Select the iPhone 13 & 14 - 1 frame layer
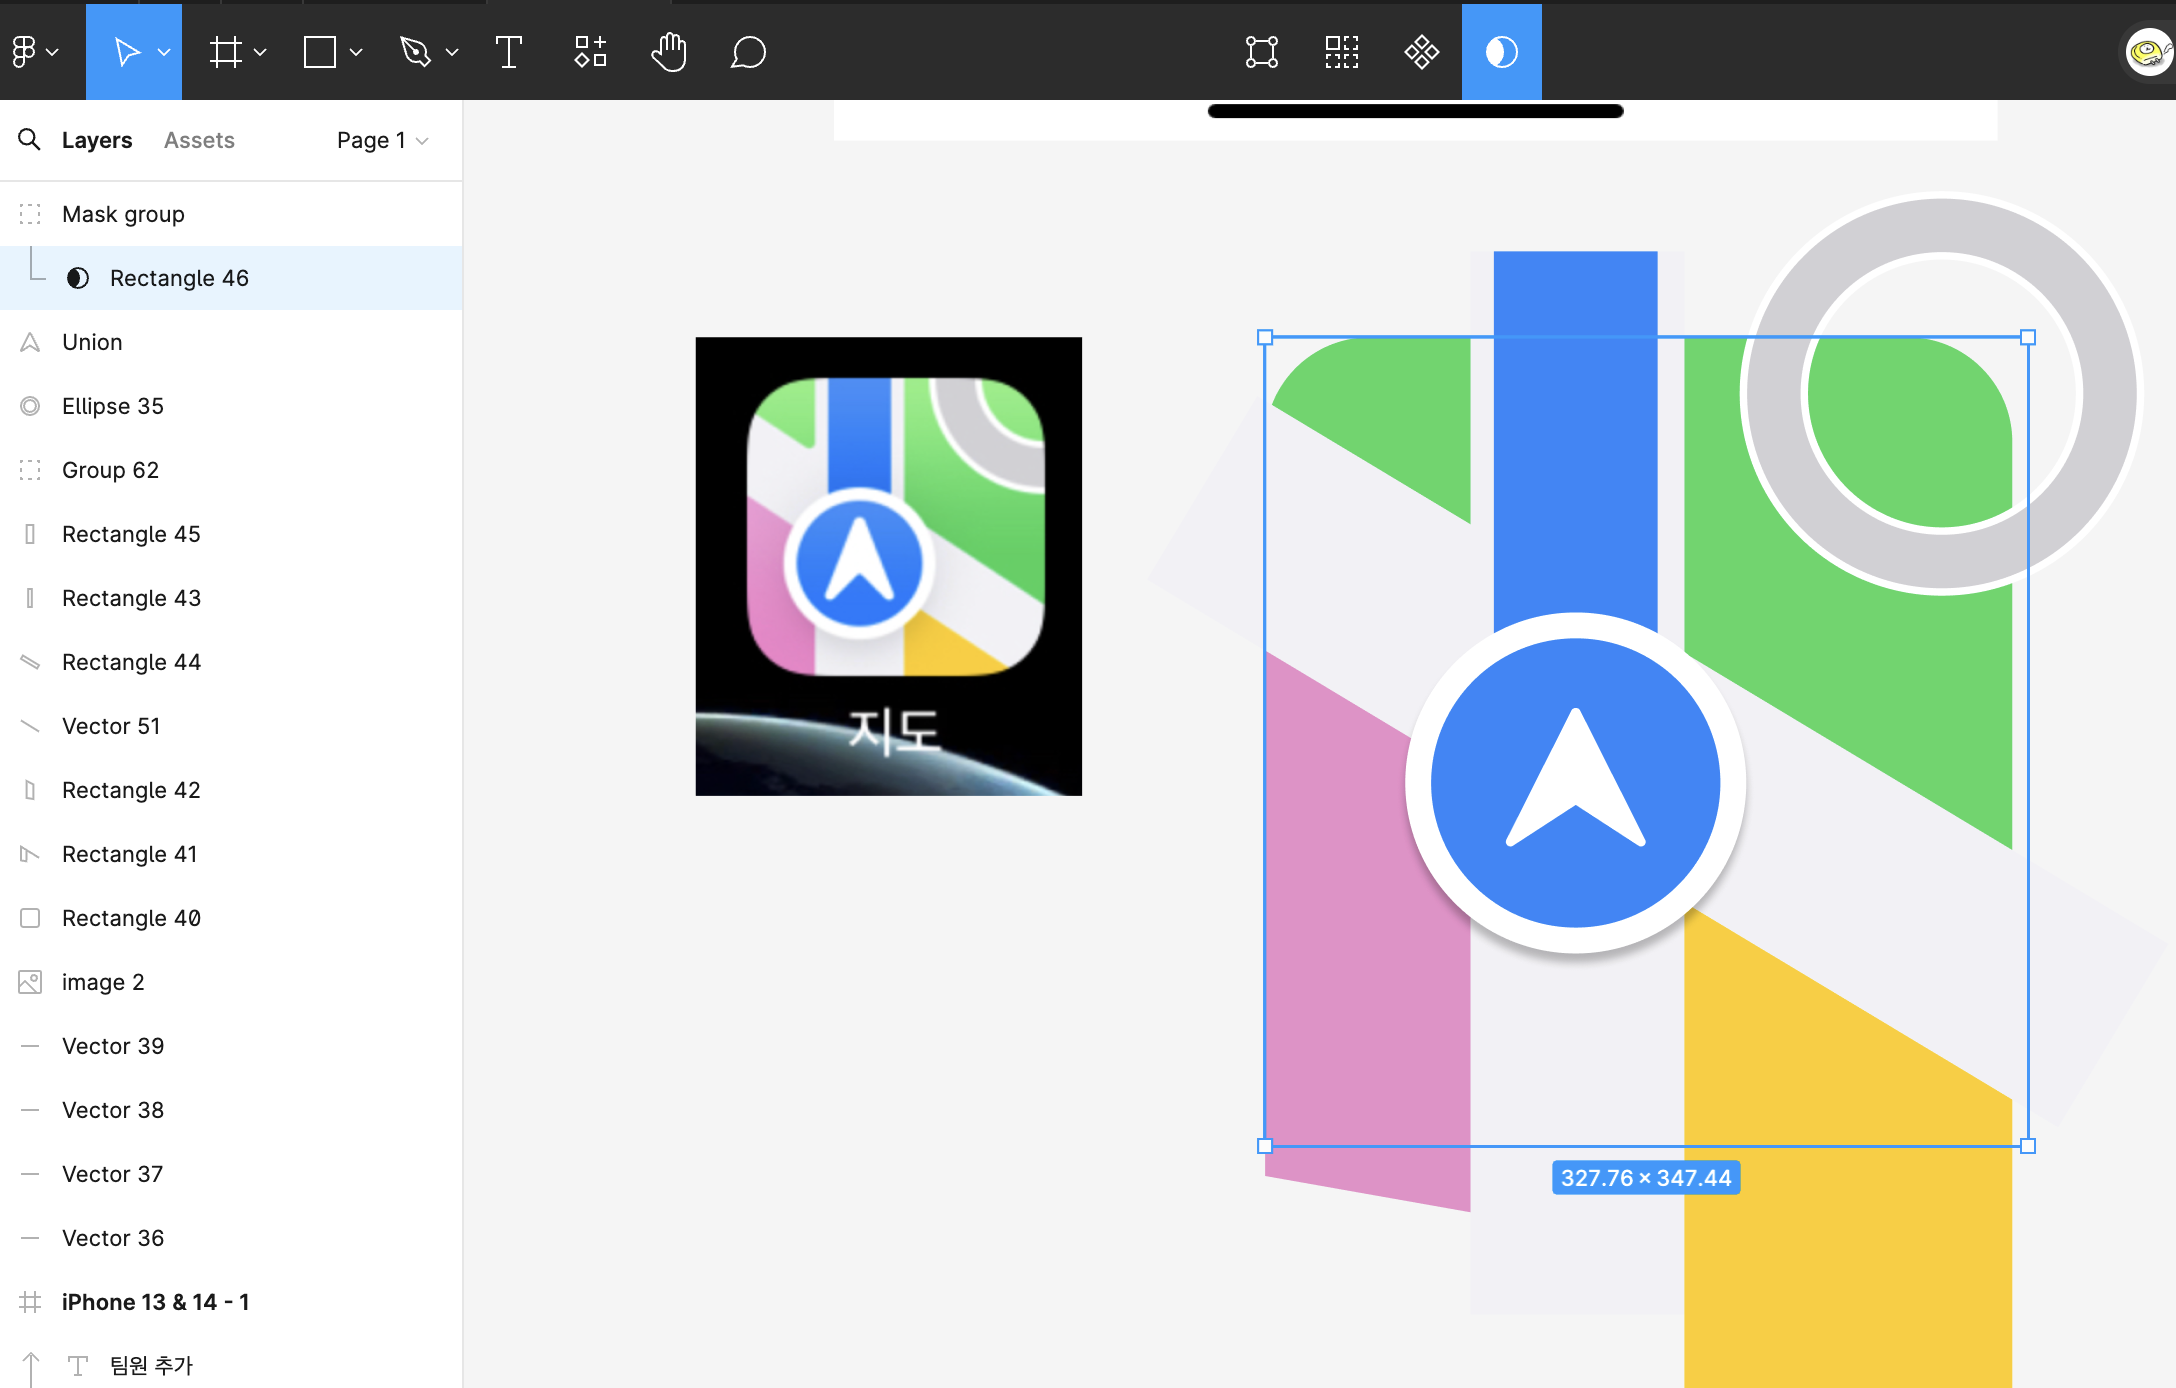2176x1388 pixels. click(155, 1302)
